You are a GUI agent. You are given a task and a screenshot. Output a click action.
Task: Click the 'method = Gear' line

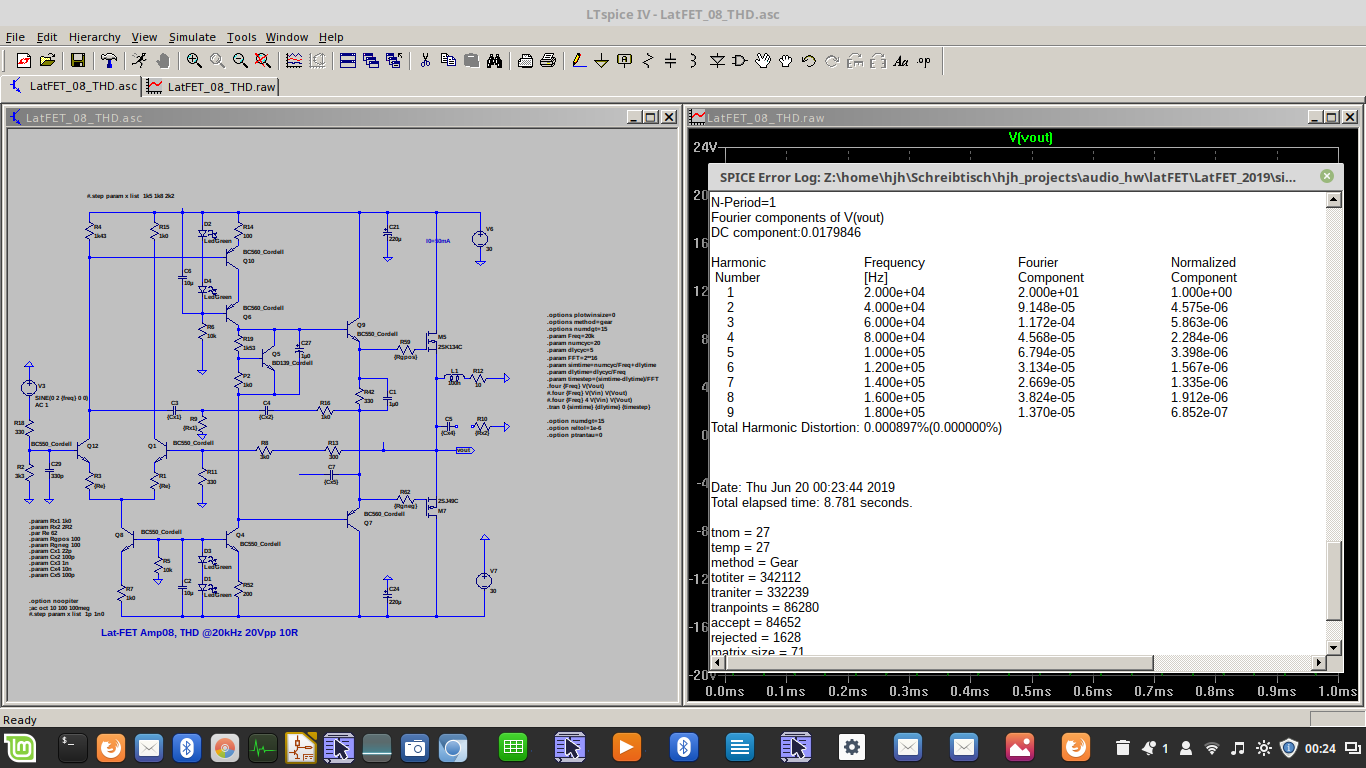754,562
